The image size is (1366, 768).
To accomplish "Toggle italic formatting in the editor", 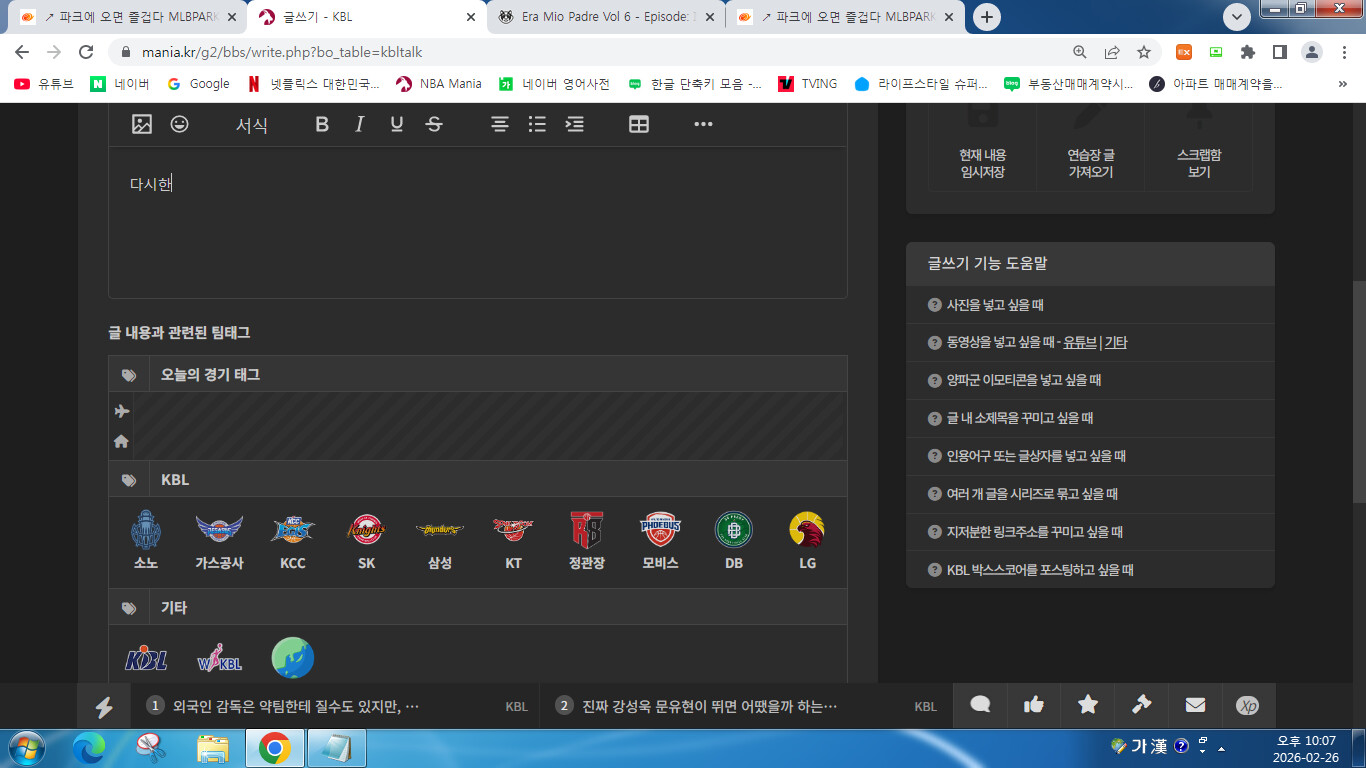I will 359,124.
